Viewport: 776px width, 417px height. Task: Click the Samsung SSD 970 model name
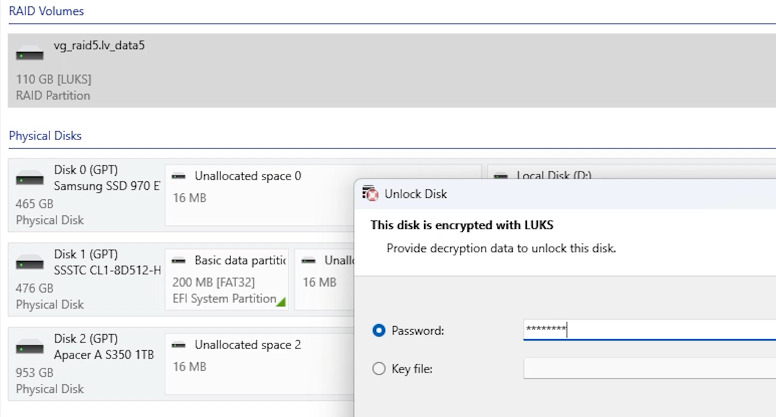[107, 186]
